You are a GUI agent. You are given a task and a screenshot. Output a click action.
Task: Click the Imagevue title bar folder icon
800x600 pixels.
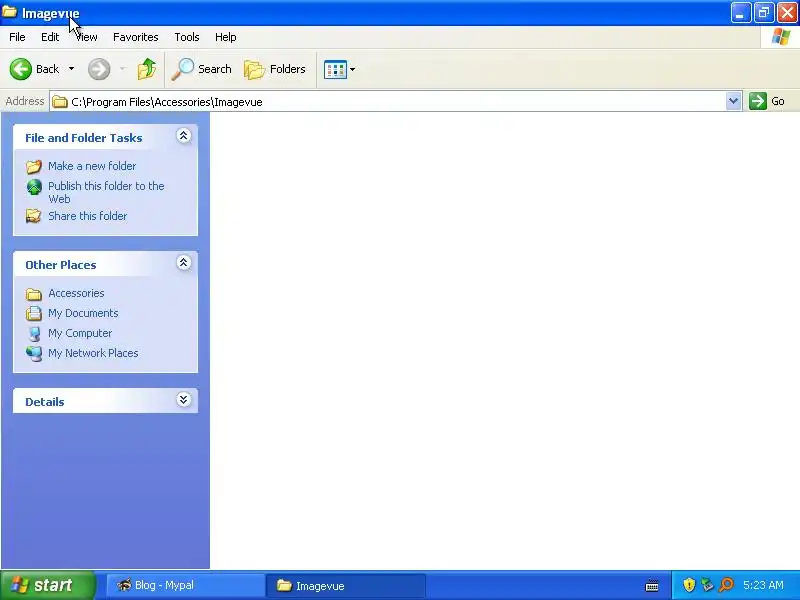9,11
